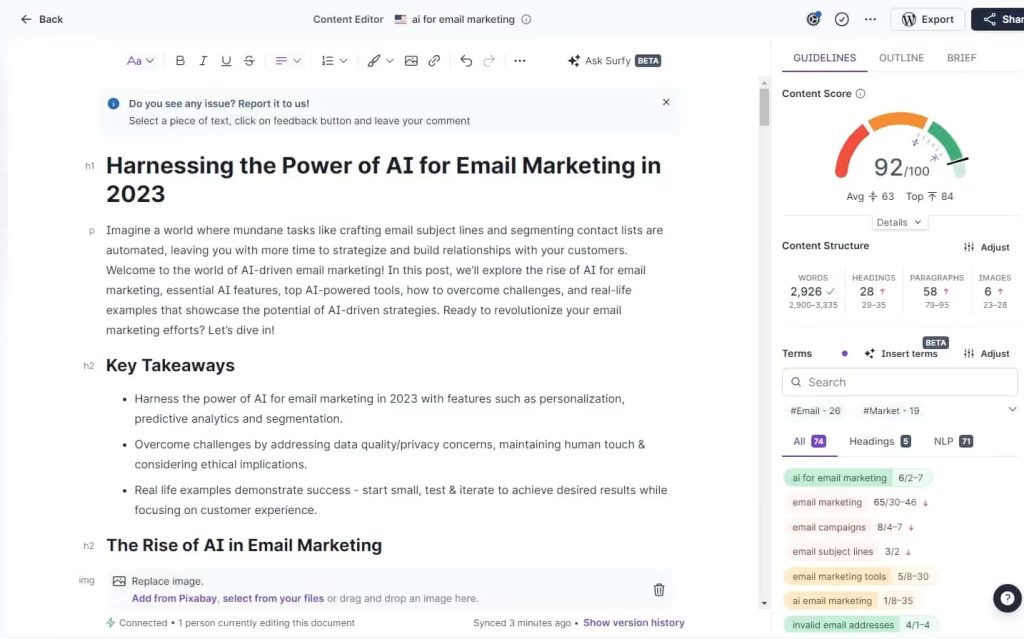Toggle underline formatting
The width and height of the screenshot is (1024, 639).
pos(226,60)
